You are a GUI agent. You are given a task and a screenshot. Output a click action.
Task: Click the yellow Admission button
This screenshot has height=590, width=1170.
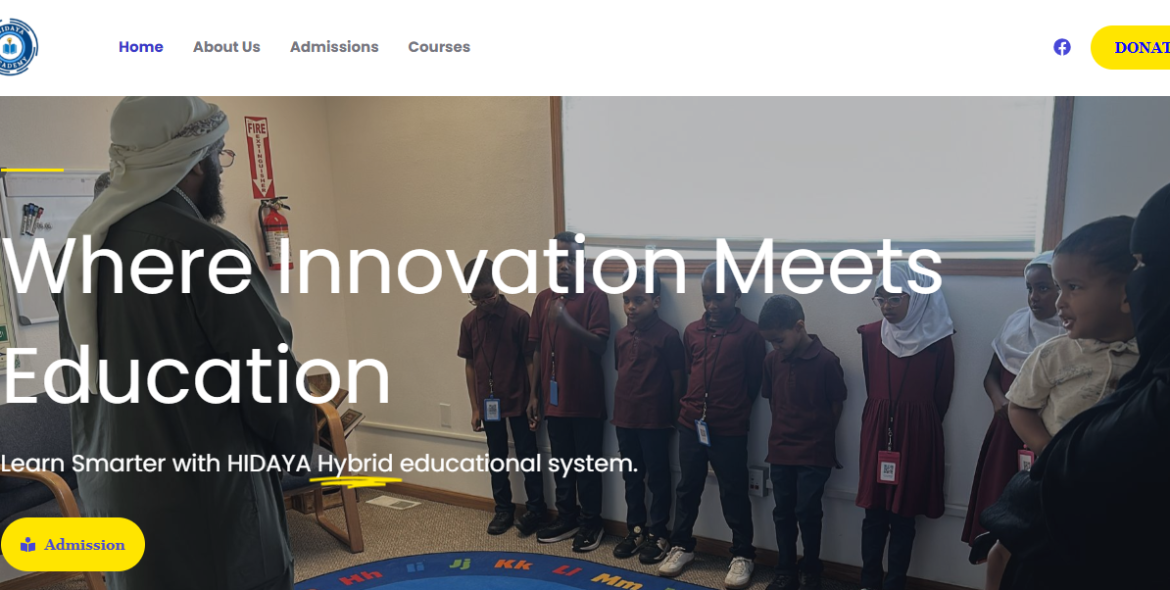coord(73,545)
